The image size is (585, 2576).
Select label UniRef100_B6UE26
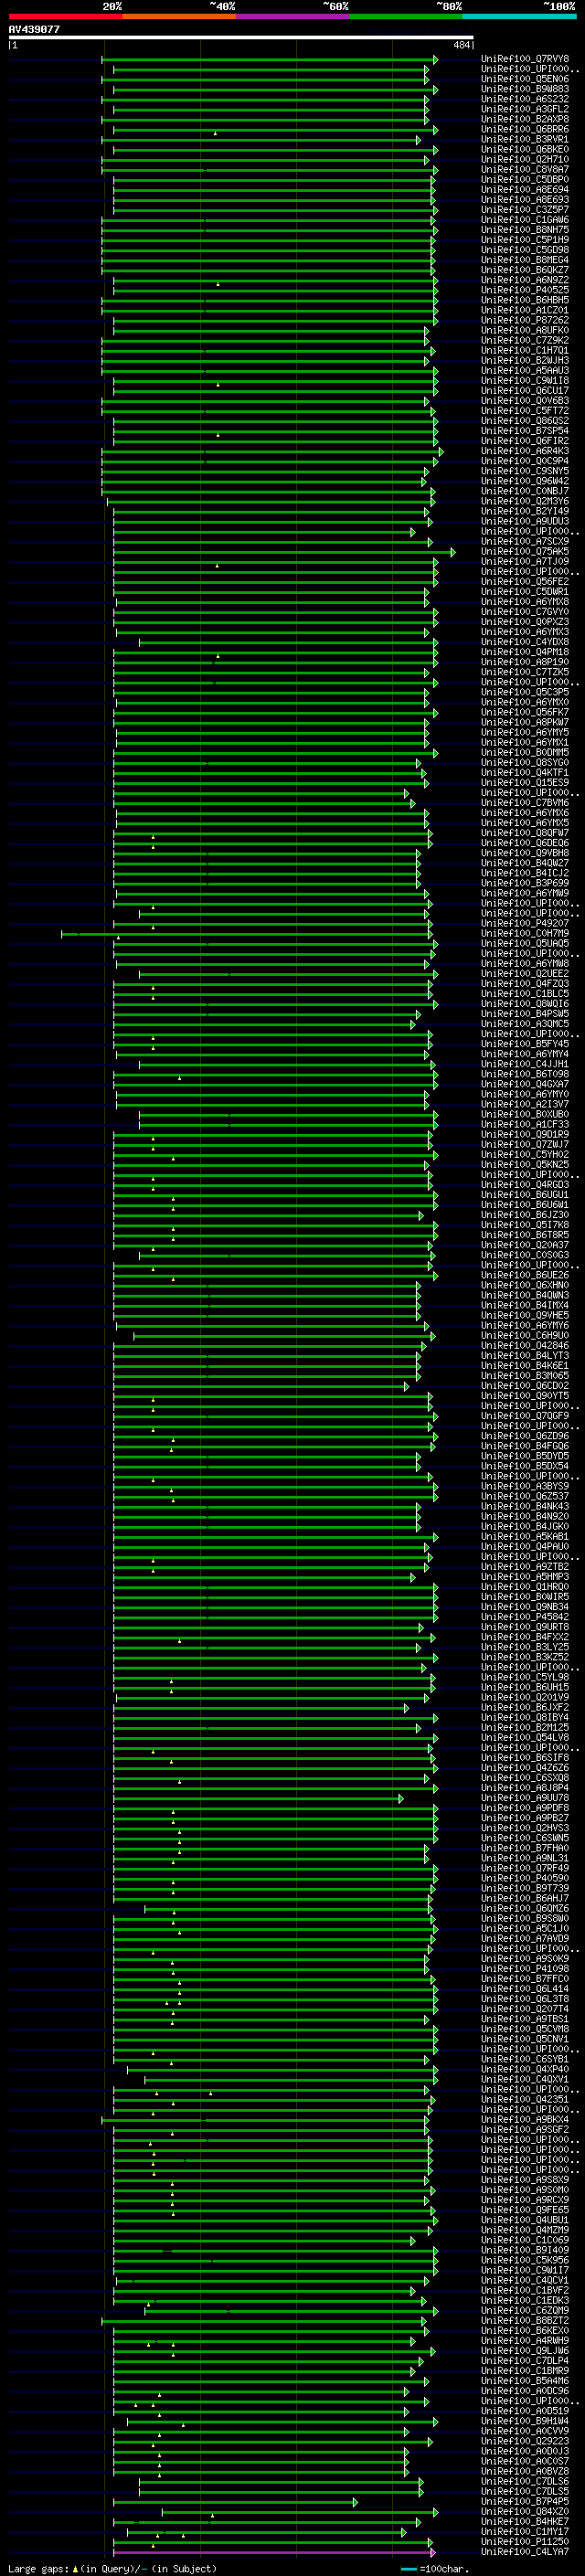point(525,1275)
